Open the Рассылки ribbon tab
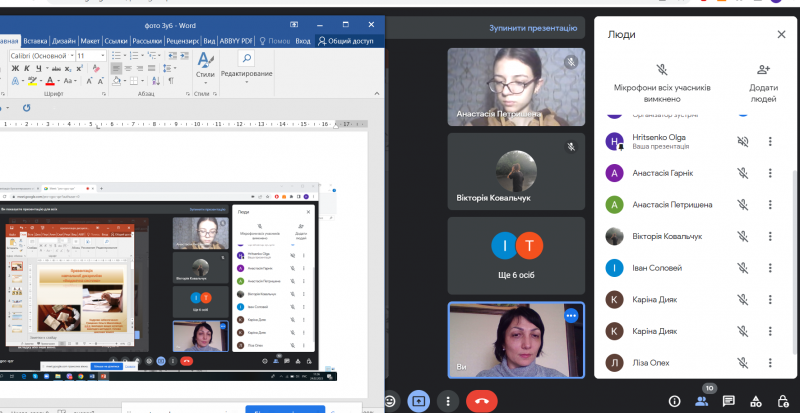 147,41
